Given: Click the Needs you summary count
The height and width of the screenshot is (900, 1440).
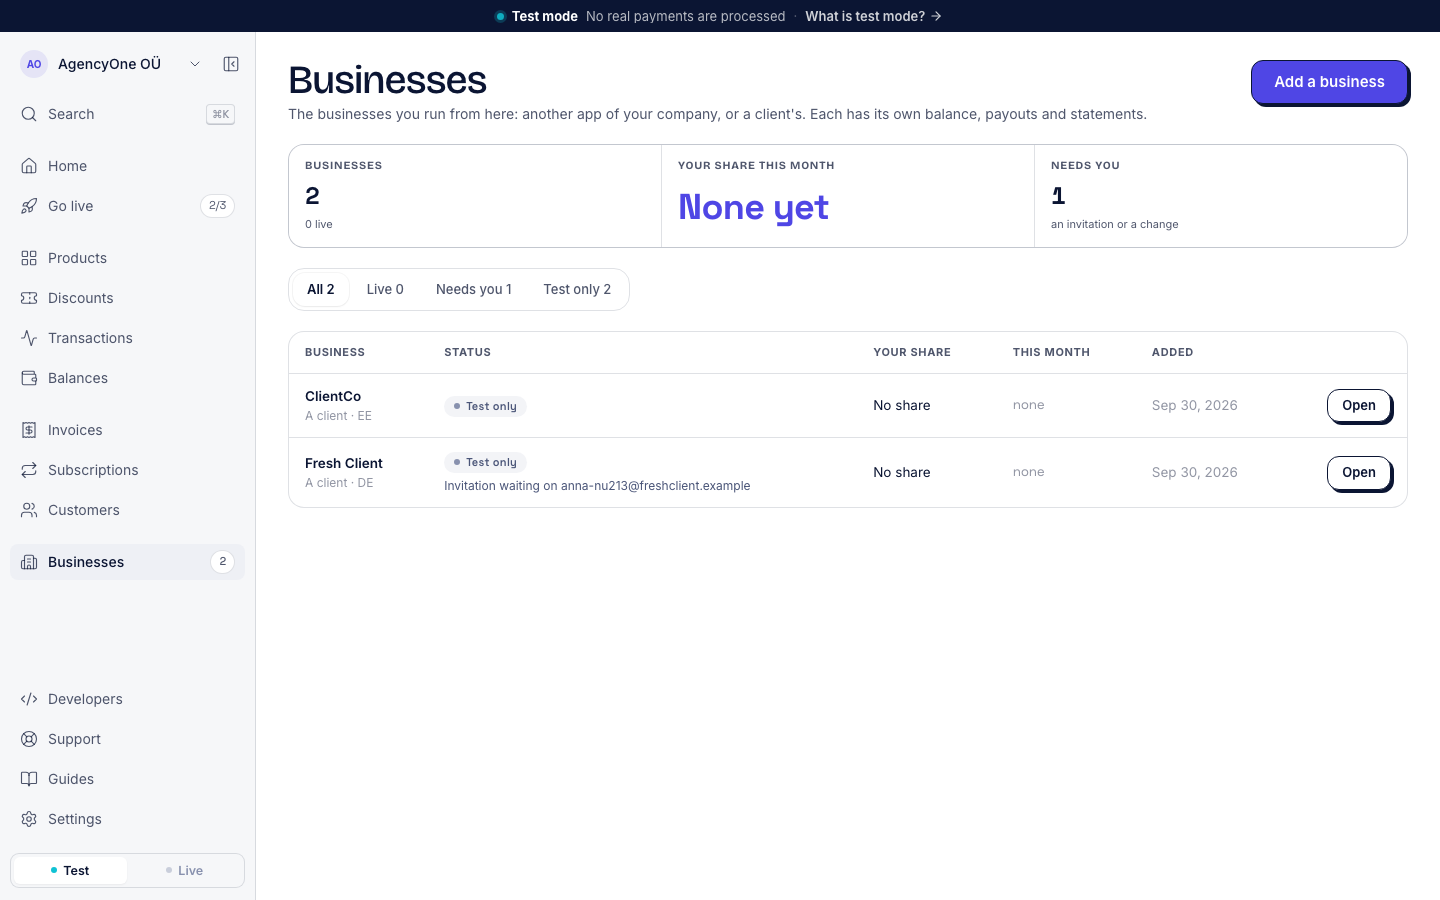Looking at the screenshot, I should (x=1058, y=196).
